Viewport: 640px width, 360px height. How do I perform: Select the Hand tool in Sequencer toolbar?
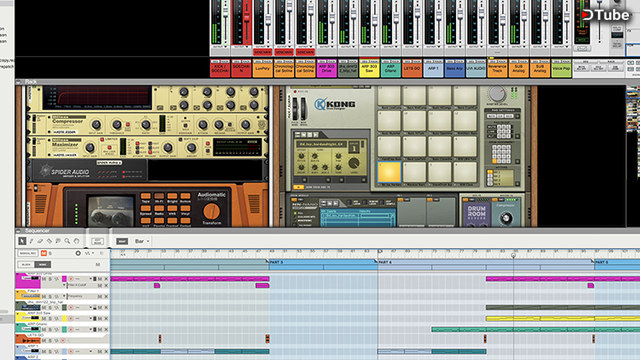76,241
